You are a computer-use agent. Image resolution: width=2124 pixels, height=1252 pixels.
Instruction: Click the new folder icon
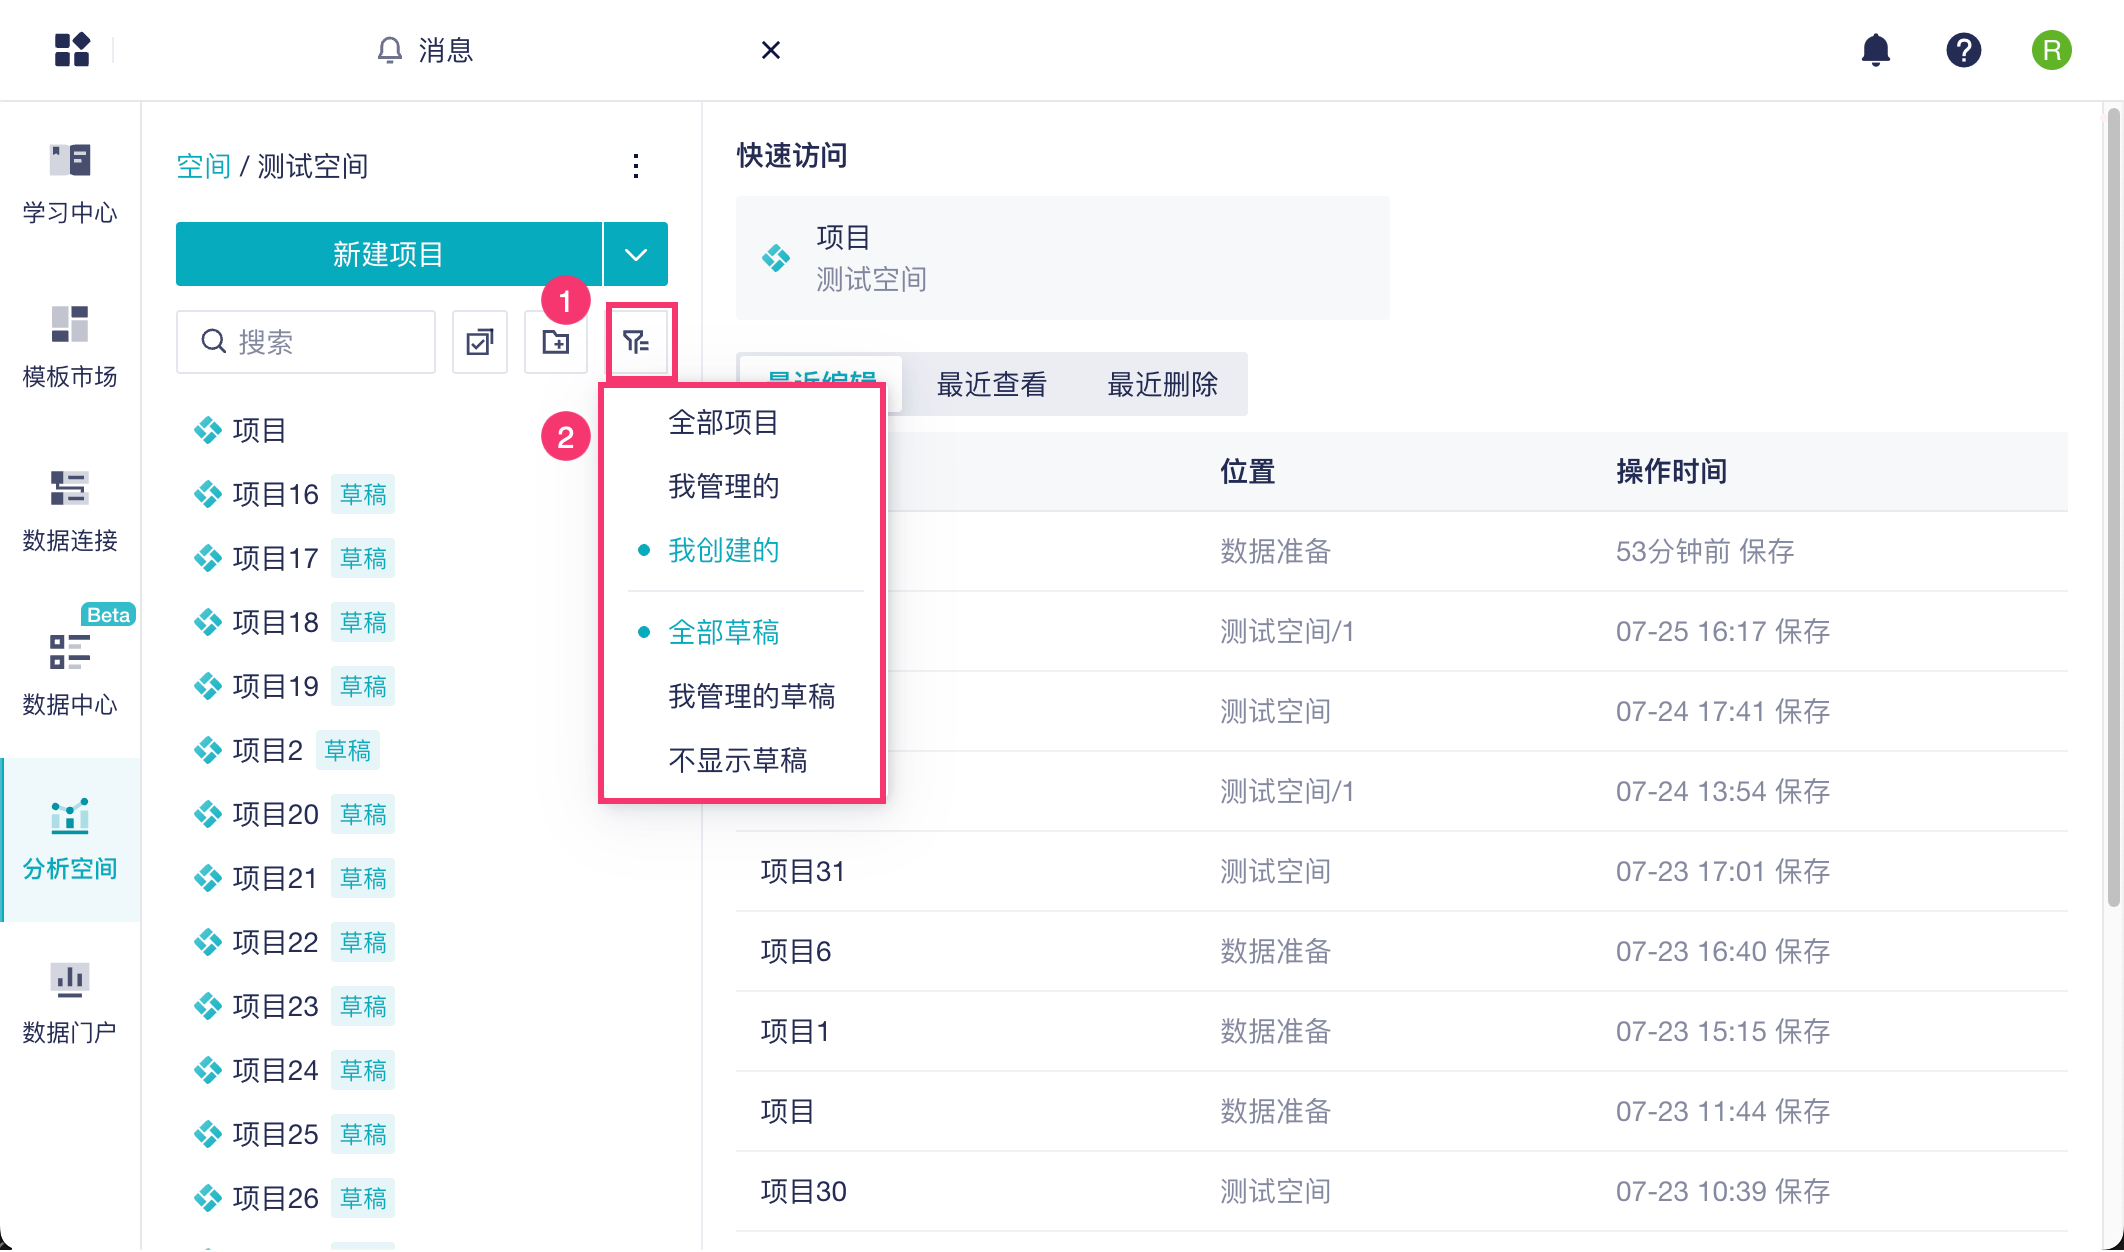click(556, 342)
